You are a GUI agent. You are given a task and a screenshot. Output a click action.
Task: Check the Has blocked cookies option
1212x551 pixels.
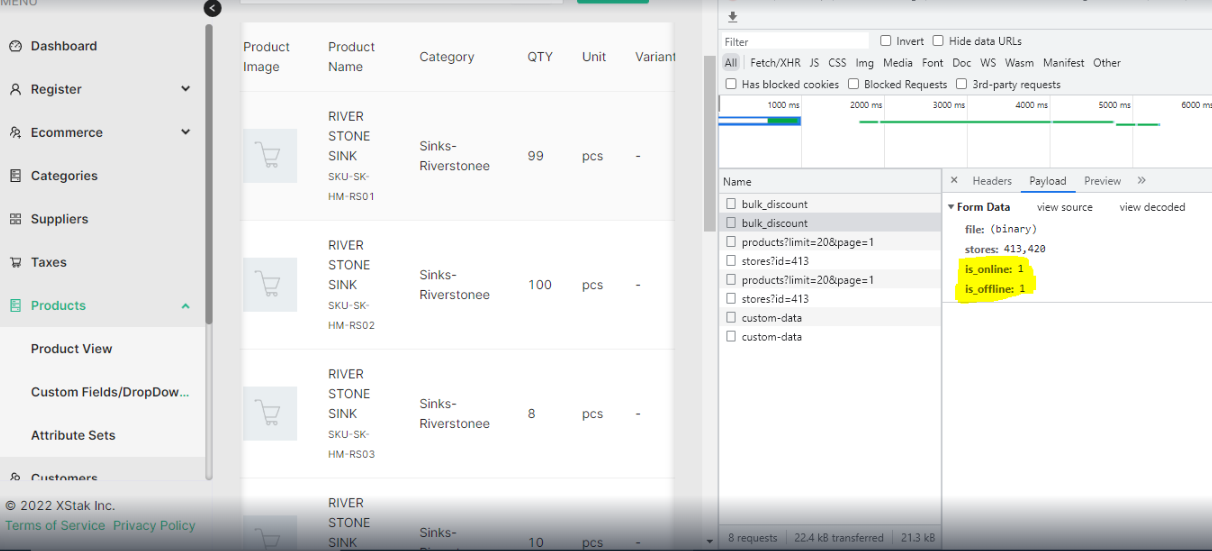pos(731,84)
